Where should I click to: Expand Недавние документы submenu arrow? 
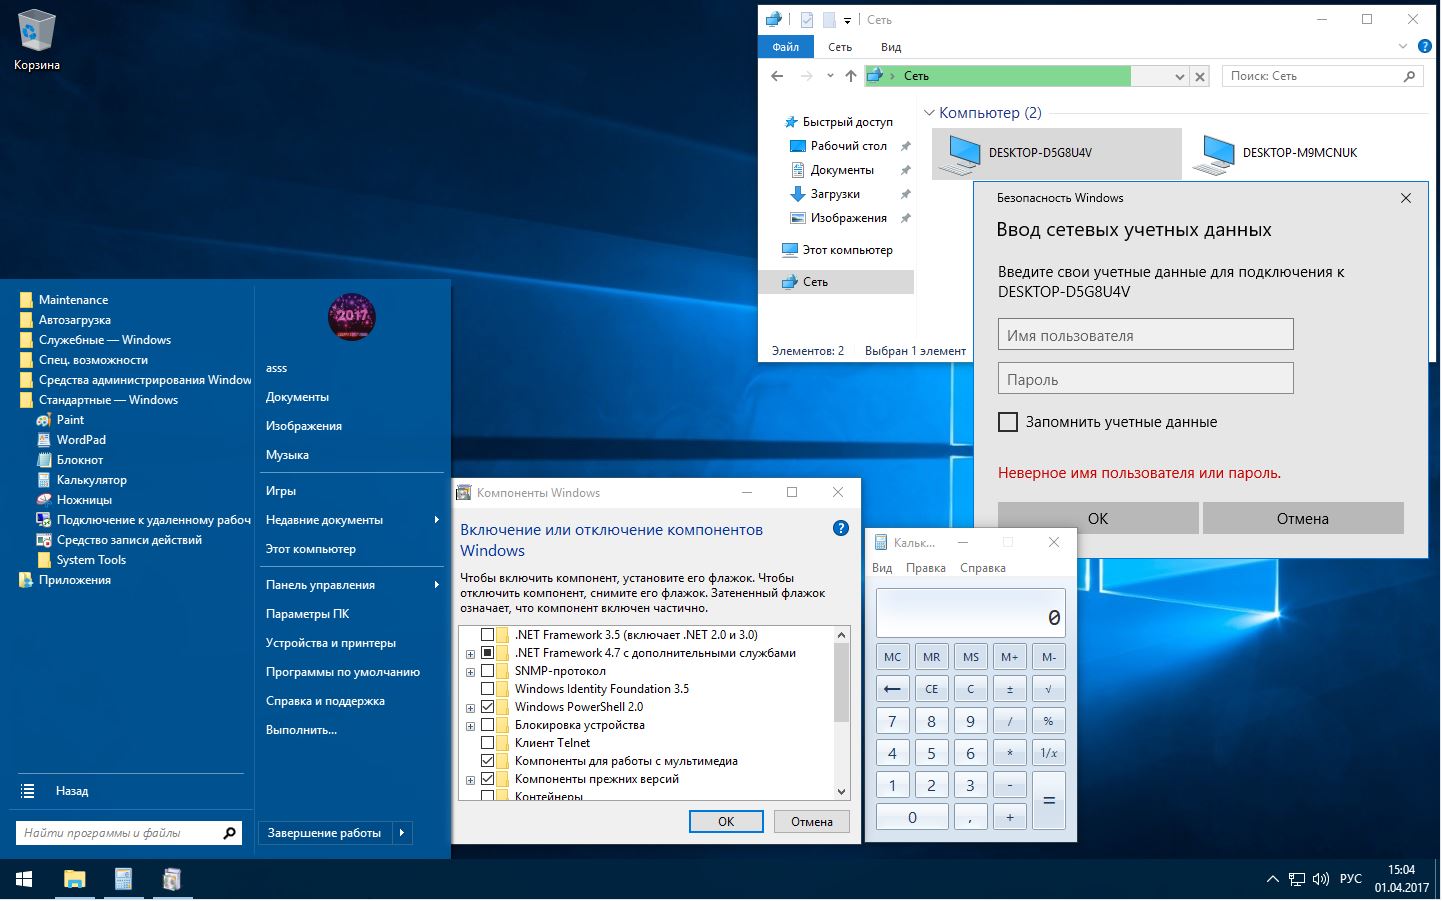(437, 520)
